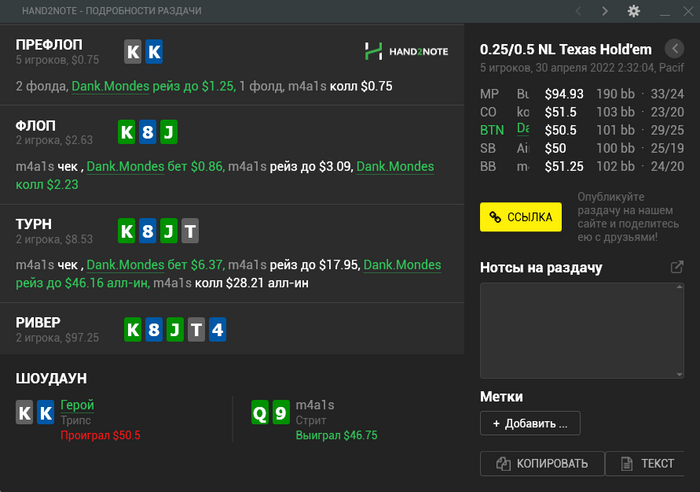The image size is (700, 492).
Task: Open Dank.Mondes link before колл $2.23
Action: click(x=395, y=166)
